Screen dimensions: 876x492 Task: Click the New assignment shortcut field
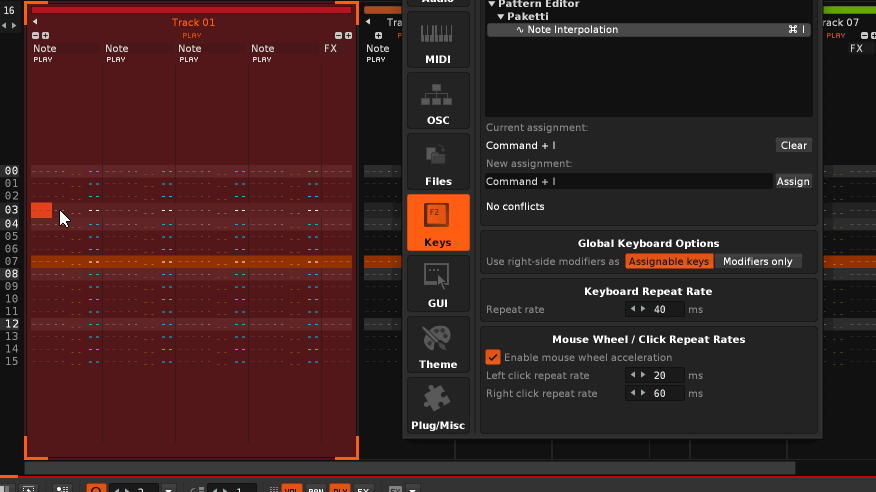pyautogui.click(x=628, y=181)
